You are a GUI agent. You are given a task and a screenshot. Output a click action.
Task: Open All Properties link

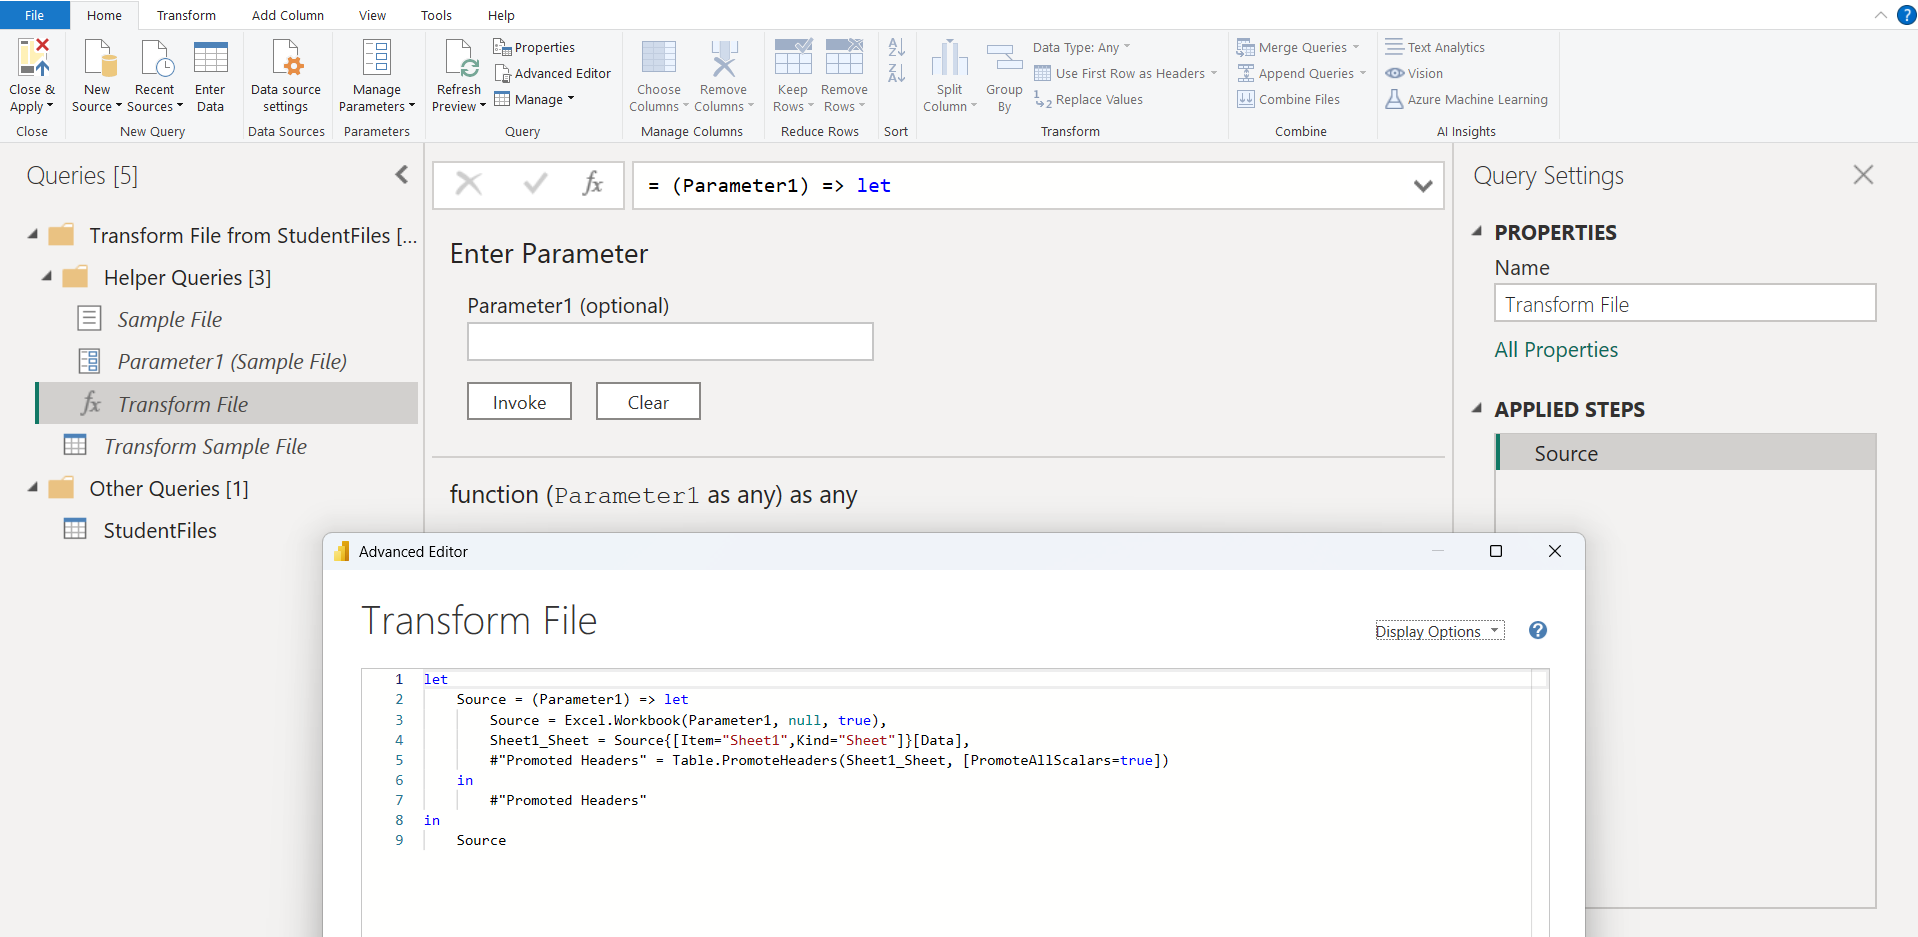(1556, 349)
